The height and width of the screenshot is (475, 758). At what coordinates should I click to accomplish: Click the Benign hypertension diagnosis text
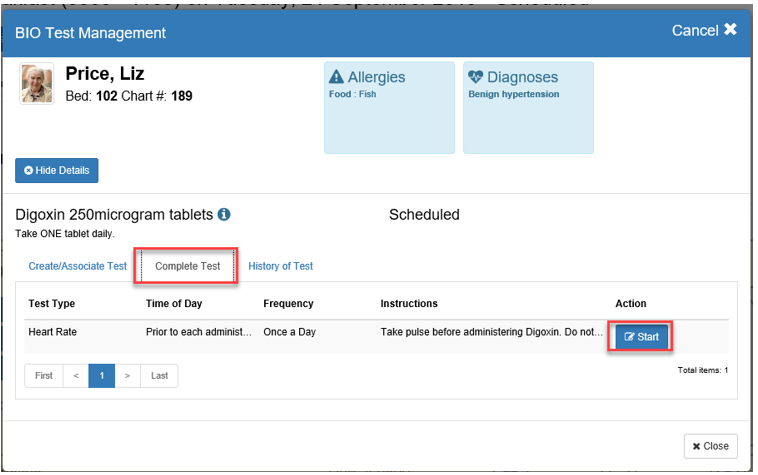[514, 95]
